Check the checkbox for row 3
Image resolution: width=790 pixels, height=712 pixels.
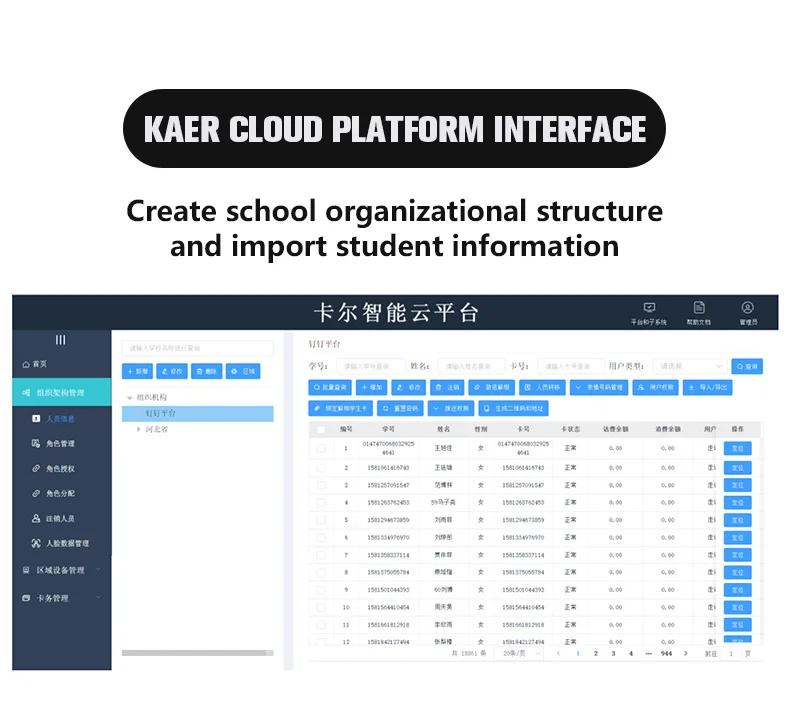[321, 485]
